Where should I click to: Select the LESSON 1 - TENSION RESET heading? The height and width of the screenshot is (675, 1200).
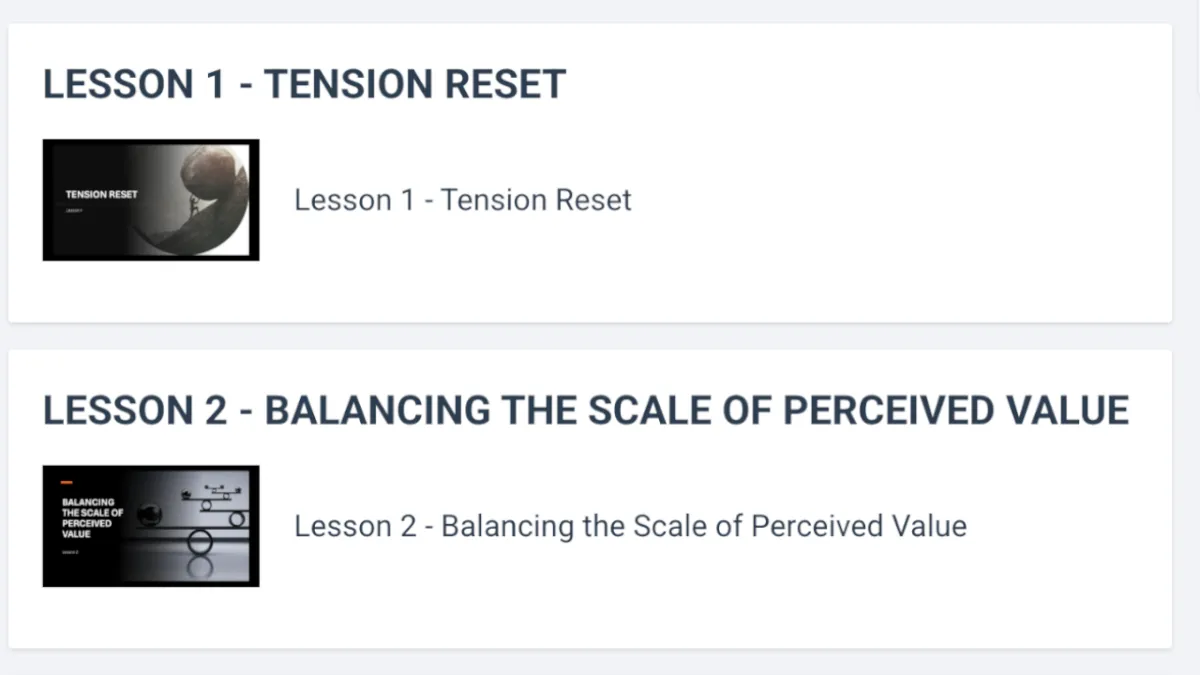(x=305, y=84)
